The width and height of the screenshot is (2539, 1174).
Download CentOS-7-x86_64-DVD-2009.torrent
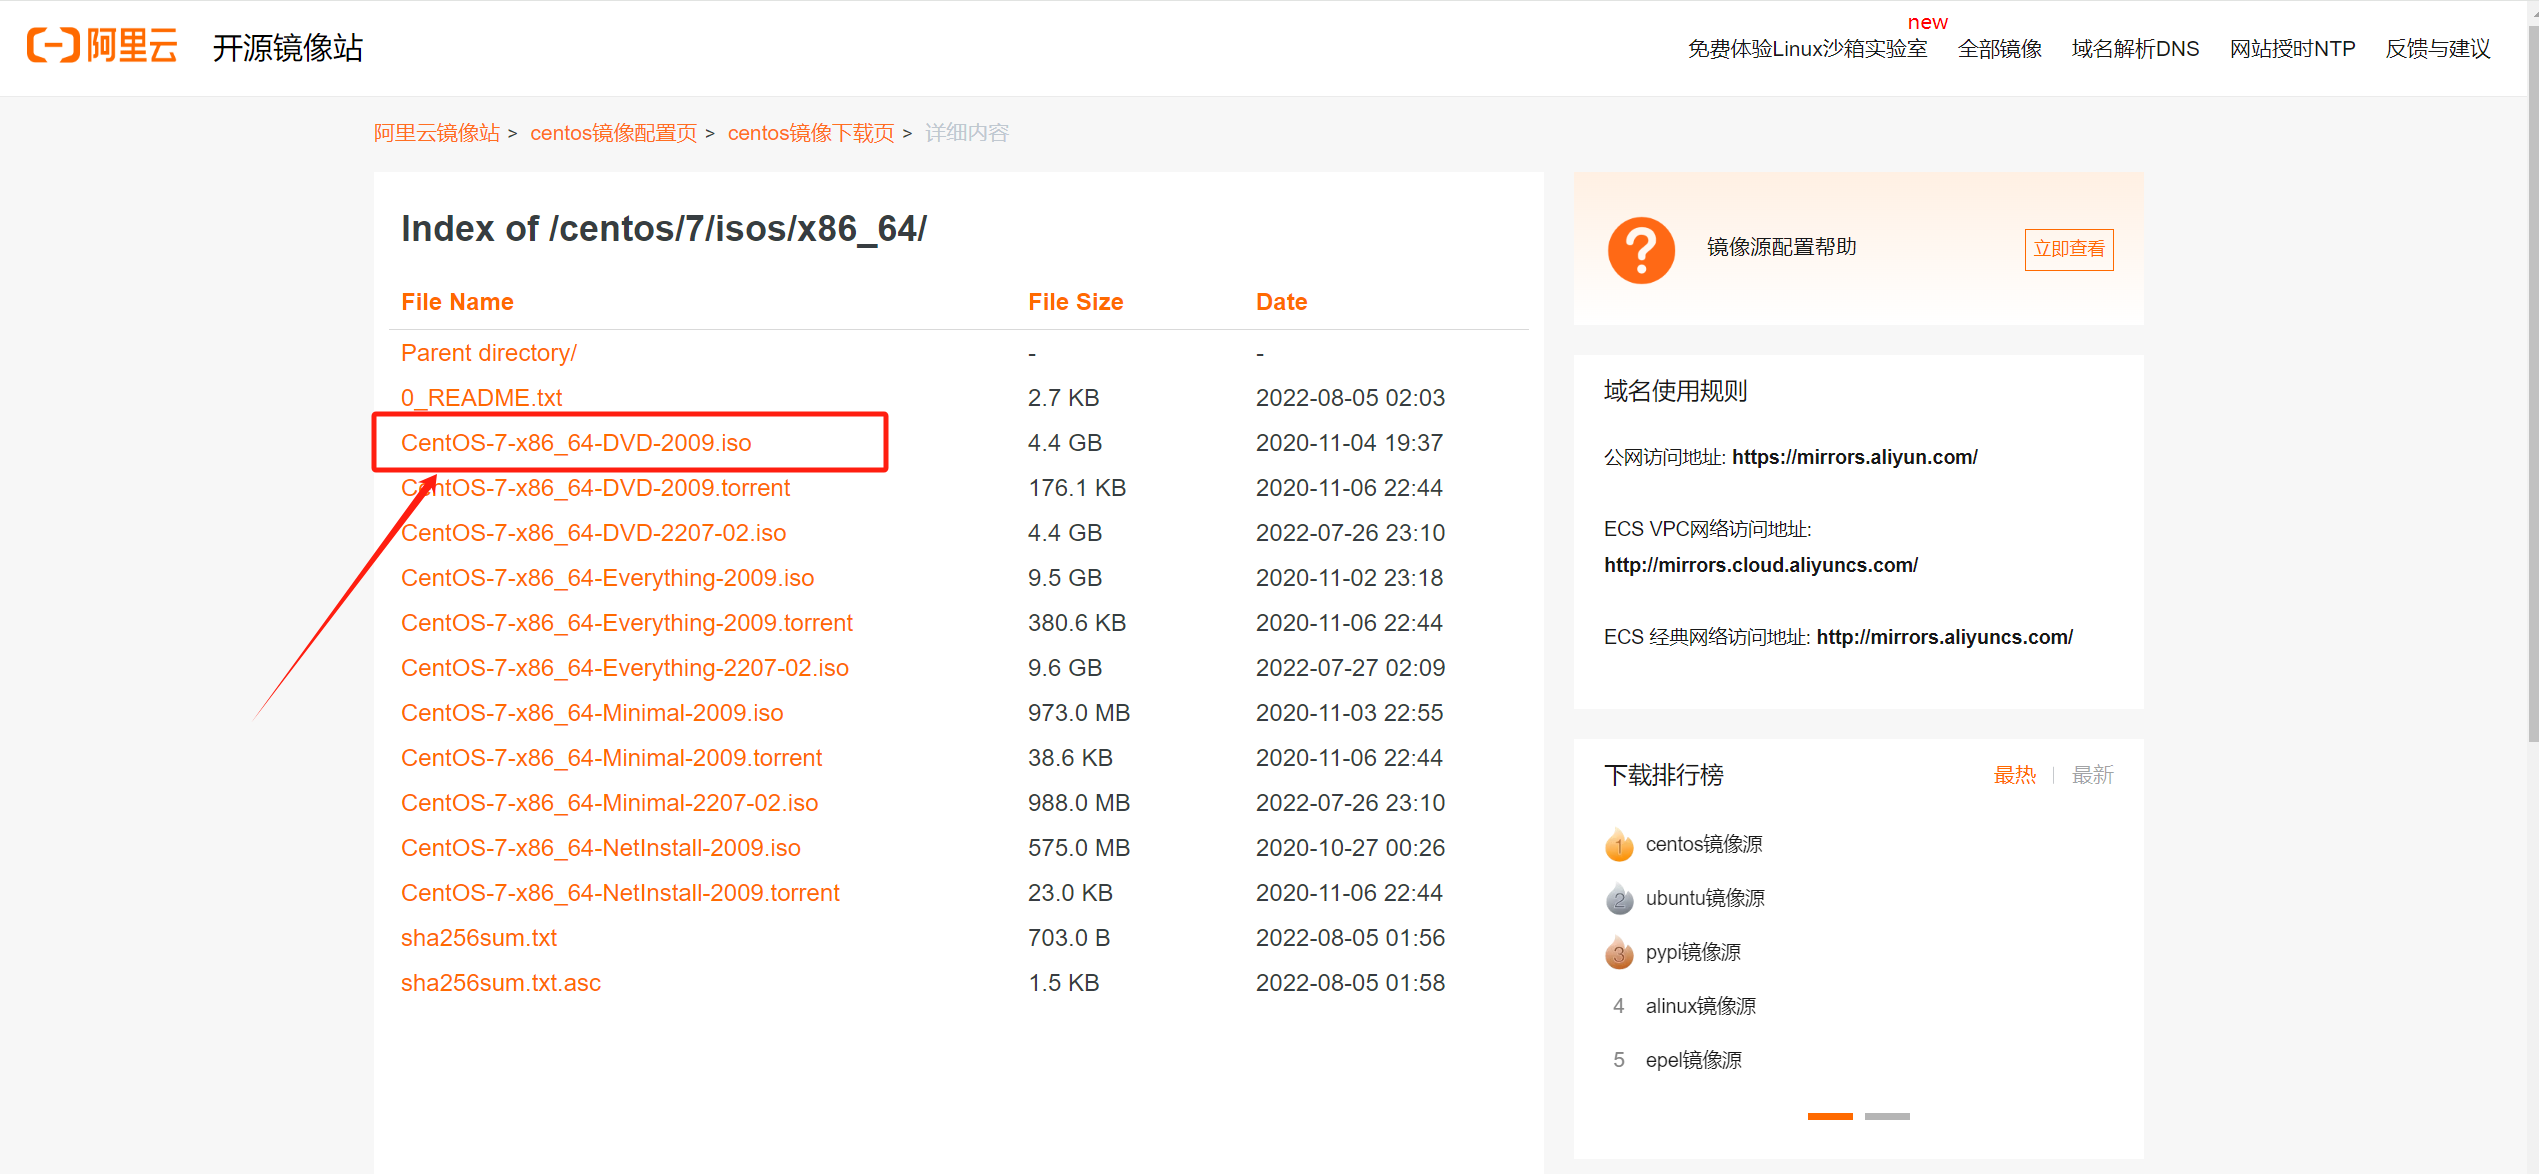(x=595, y=488)
